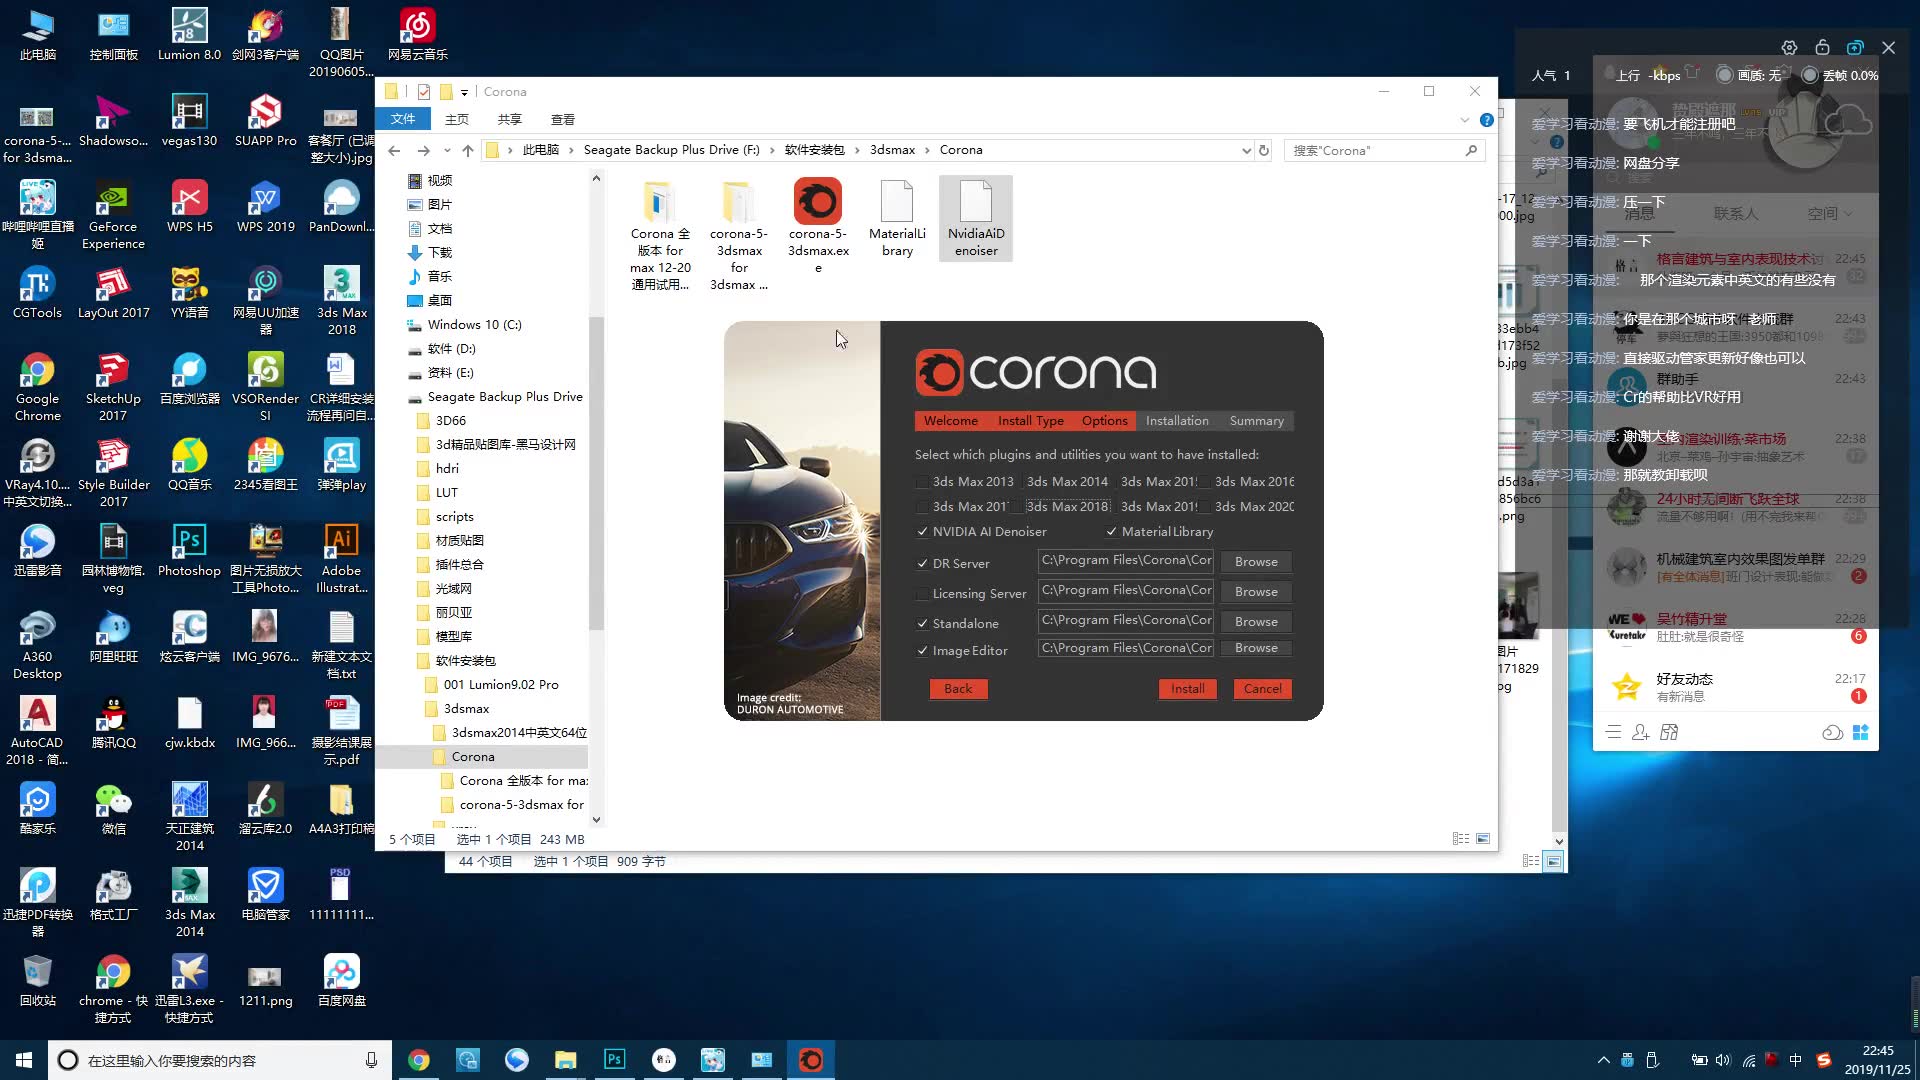Select the Corona 全版本 folder icon
1920x1080 pixels.
click(x=660, y=235)
